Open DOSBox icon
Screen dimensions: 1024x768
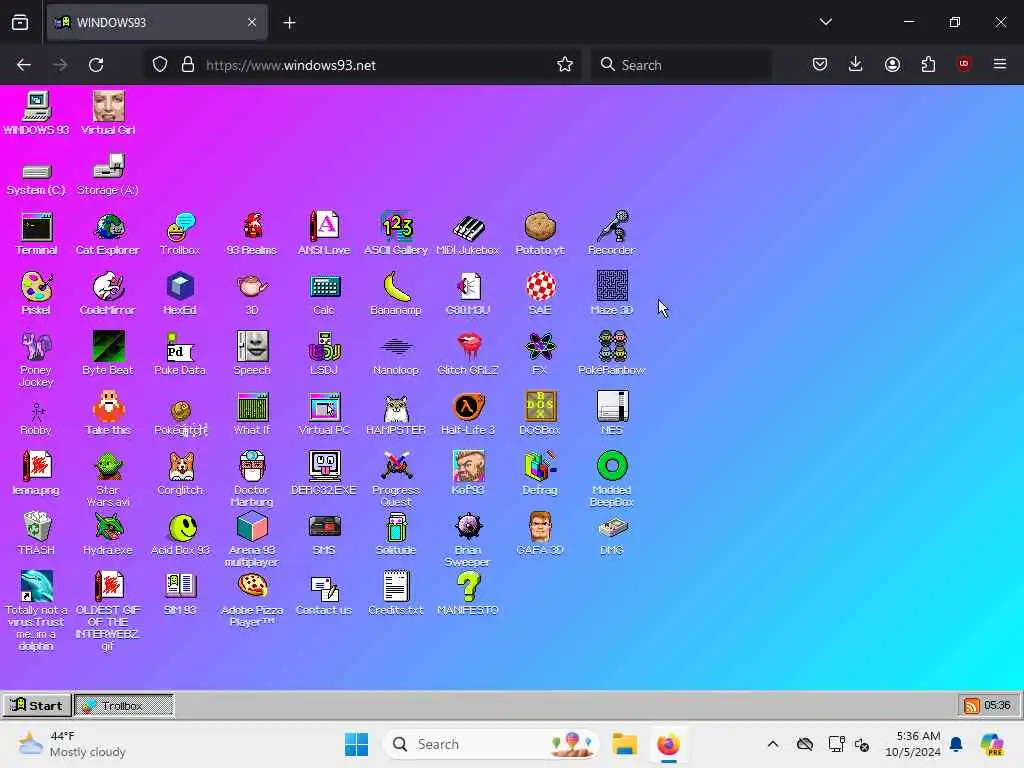point(539,413)
